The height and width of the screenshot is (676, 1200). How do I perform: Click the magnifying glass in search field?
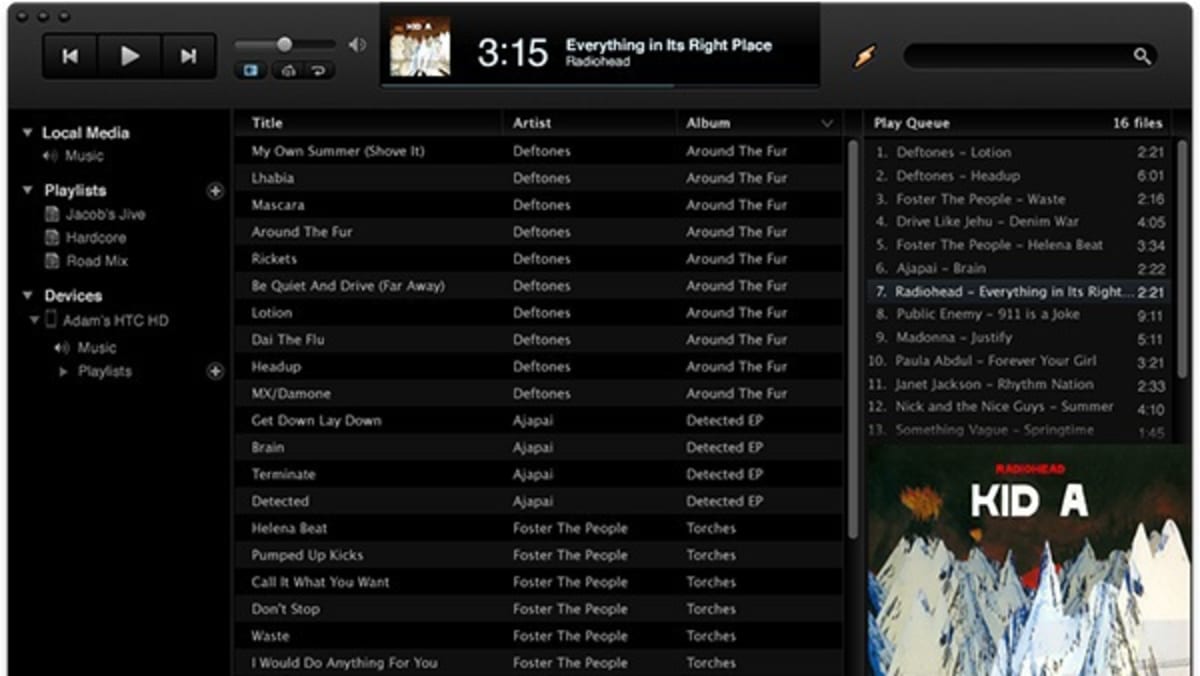point(1141,58)
